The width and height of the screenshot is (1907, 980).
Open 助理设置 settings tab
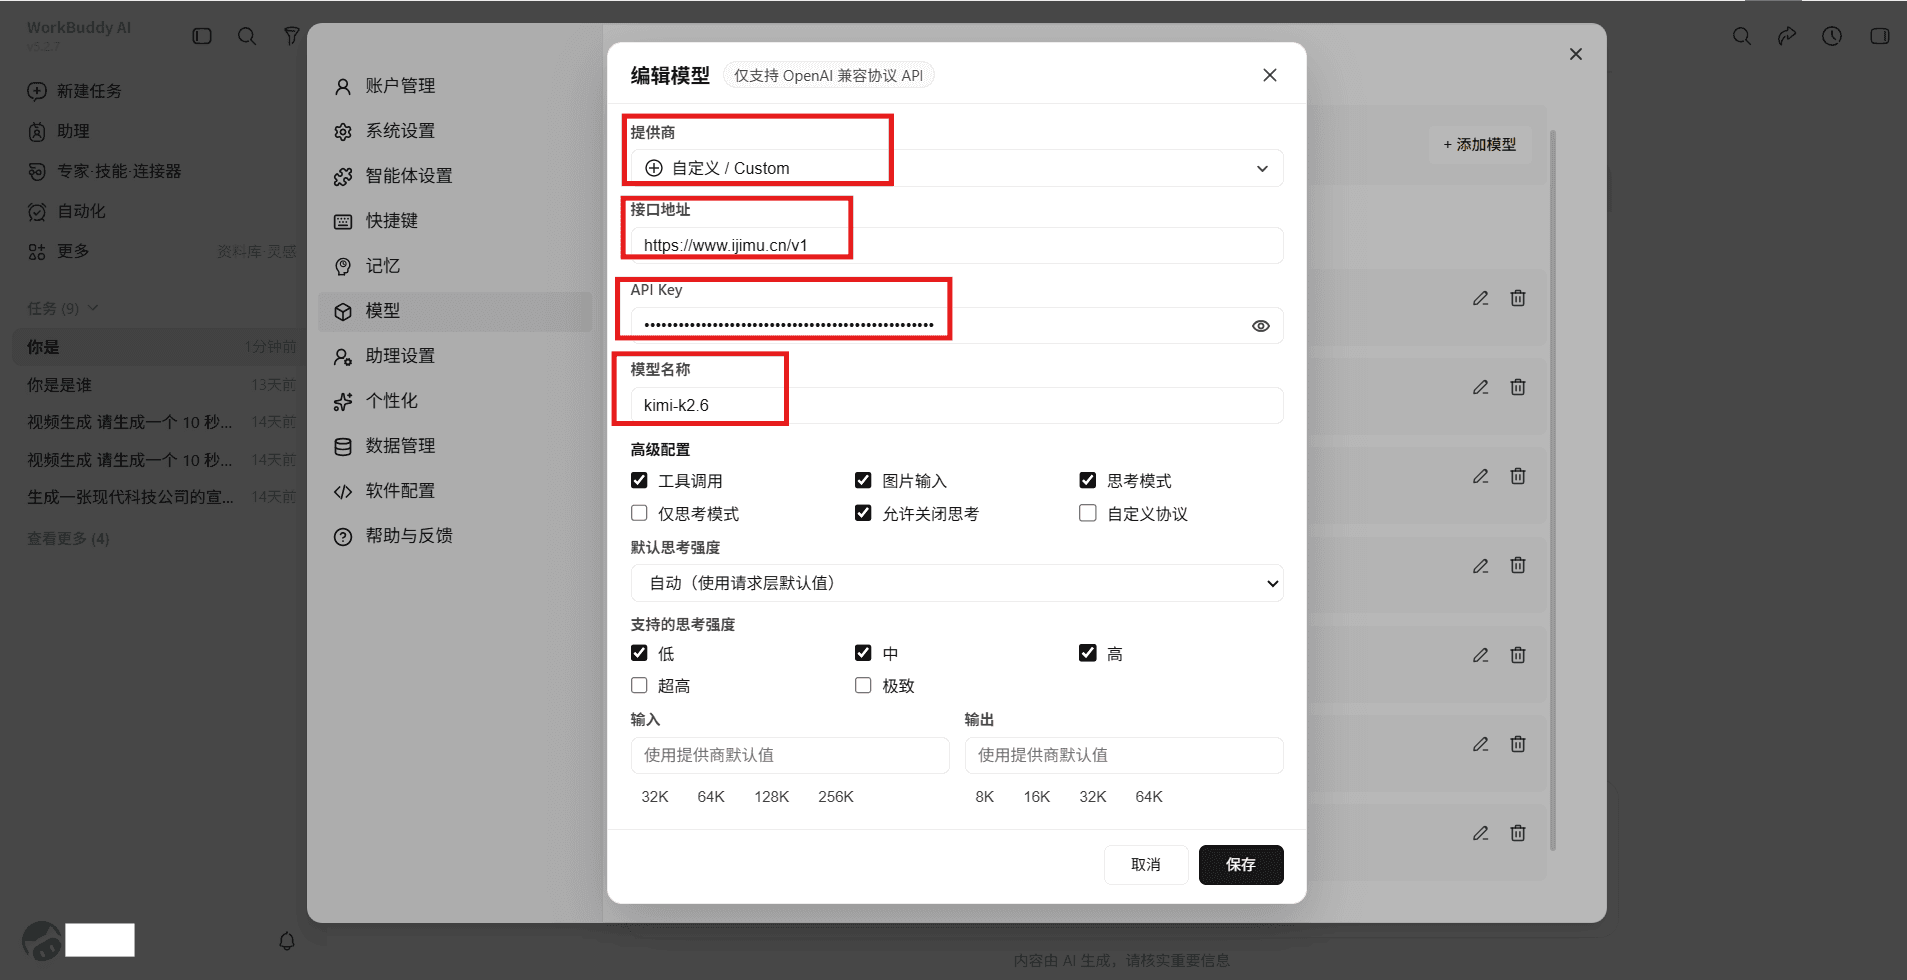pos(455,356)
